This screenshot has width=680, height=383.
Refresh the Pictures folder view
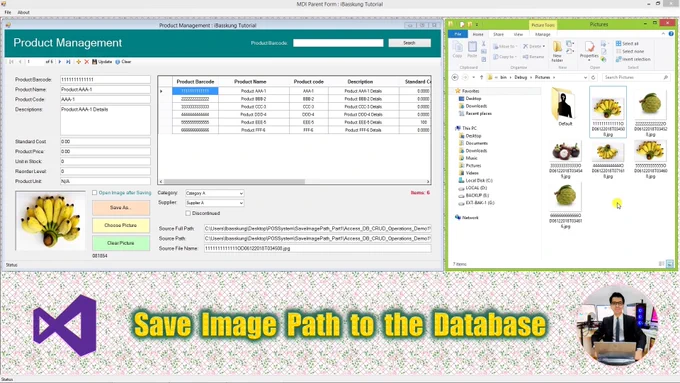593,78
